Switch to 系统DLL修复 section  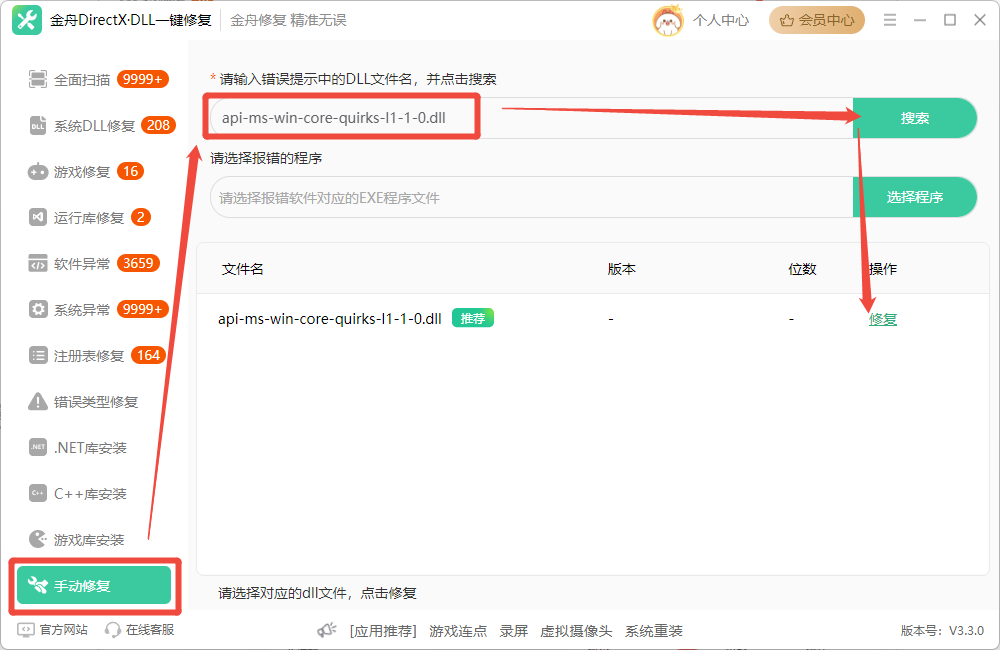pos(96,126)
